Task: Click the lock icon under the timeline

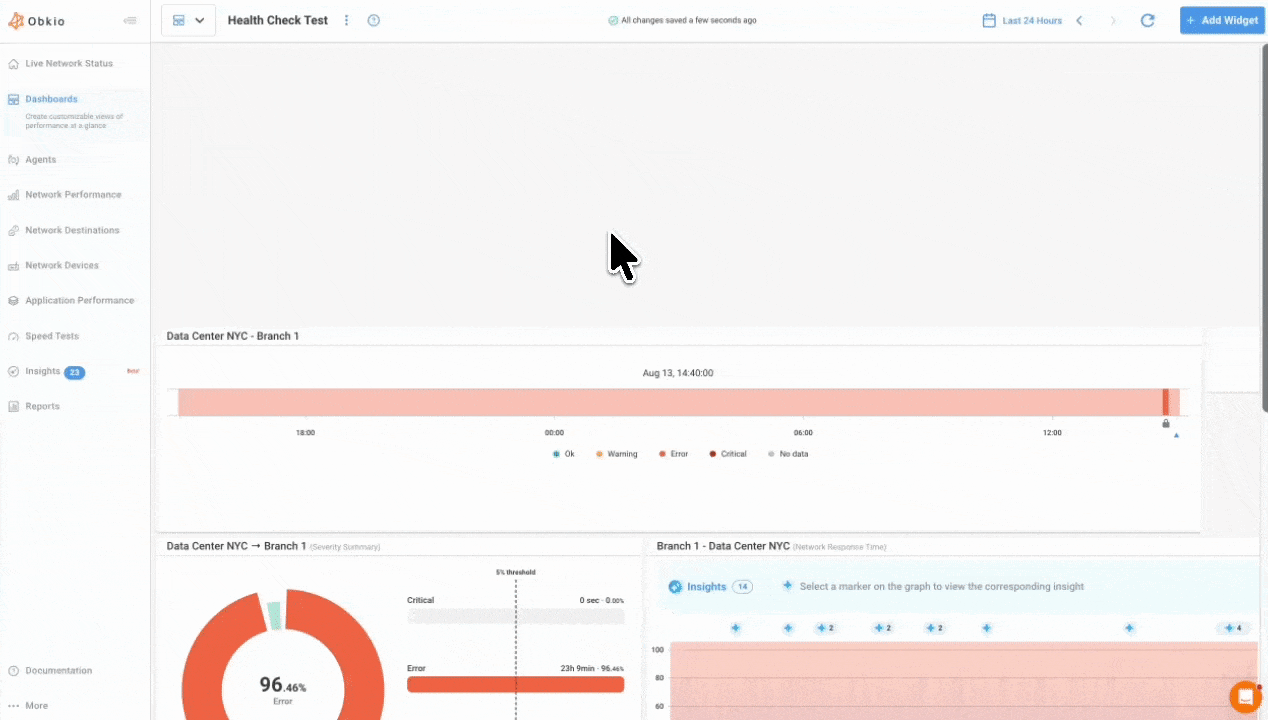Action: [1166, 424]
